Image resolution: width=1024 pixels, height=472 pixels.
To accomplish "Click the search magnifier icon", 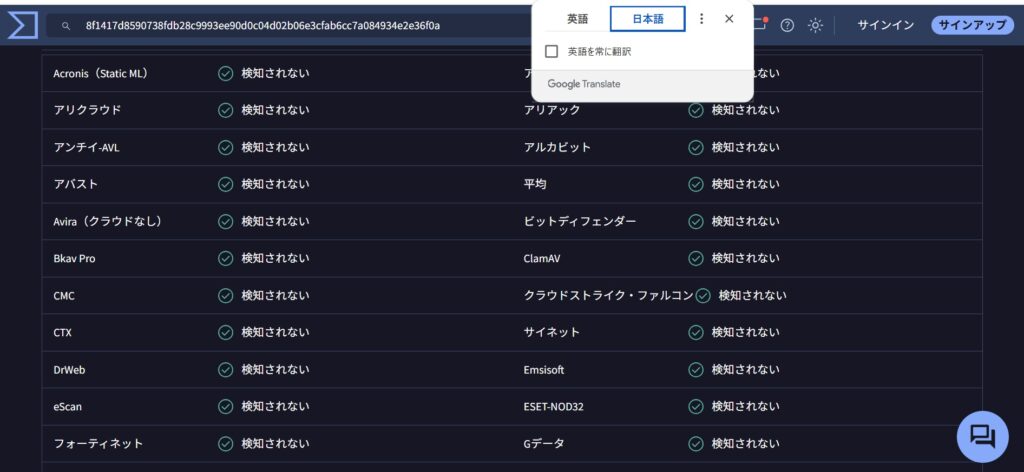I will click(x=66, y=26).
